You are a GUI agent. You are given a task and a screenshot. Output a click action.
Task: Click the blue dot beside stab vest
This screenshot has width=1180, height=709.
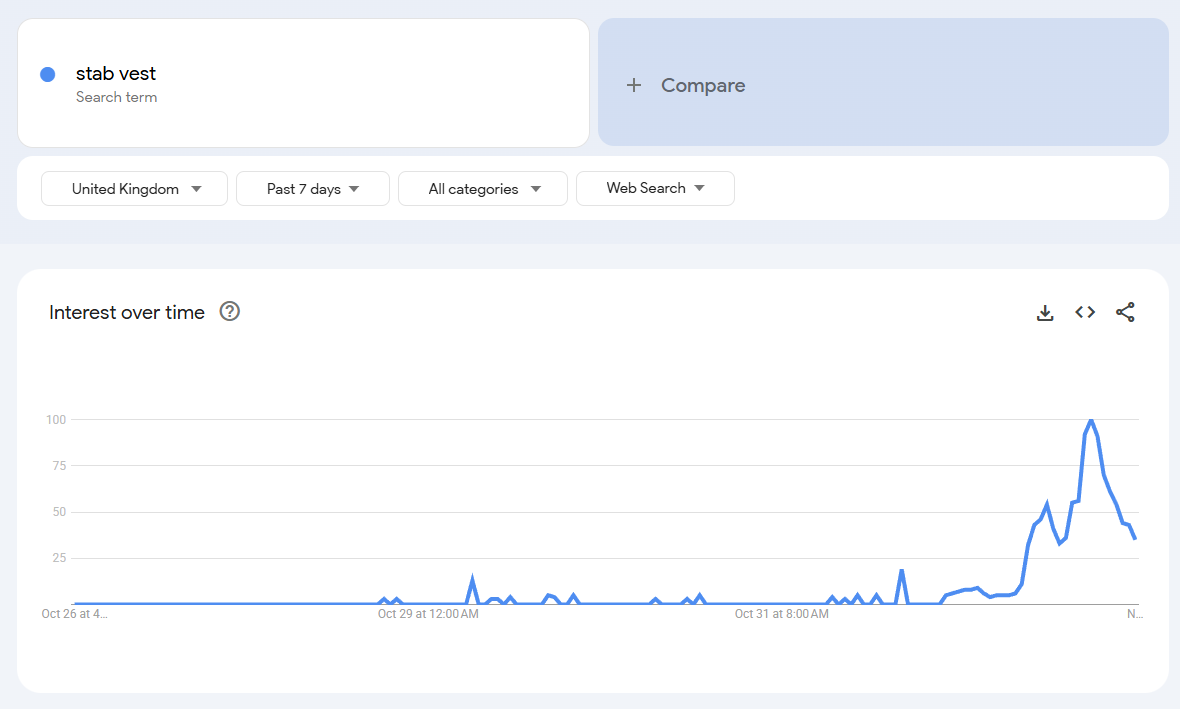(47, 74)
